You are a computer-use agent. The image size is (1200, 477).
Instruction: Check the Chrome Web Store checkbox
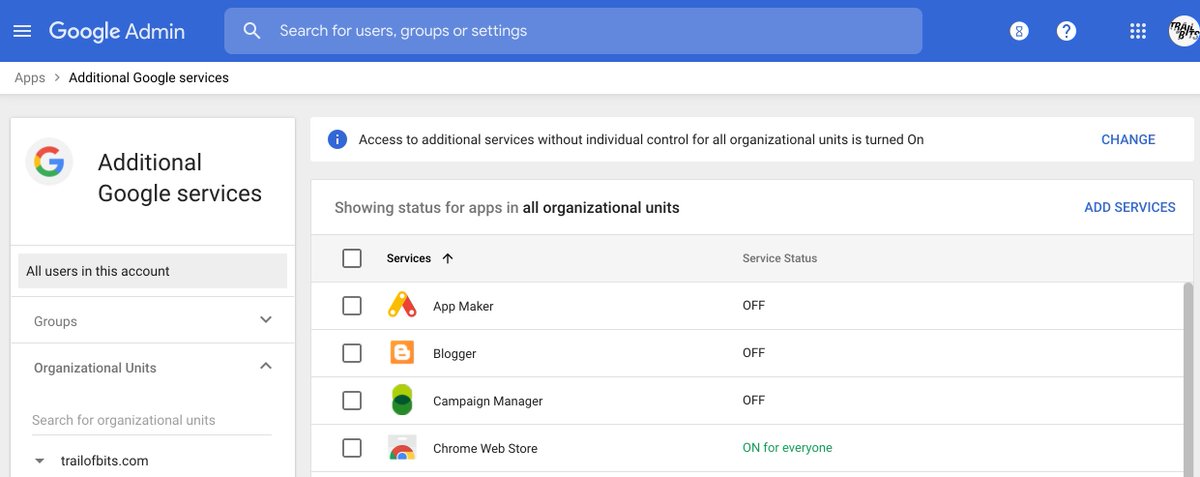coord(352,448)
